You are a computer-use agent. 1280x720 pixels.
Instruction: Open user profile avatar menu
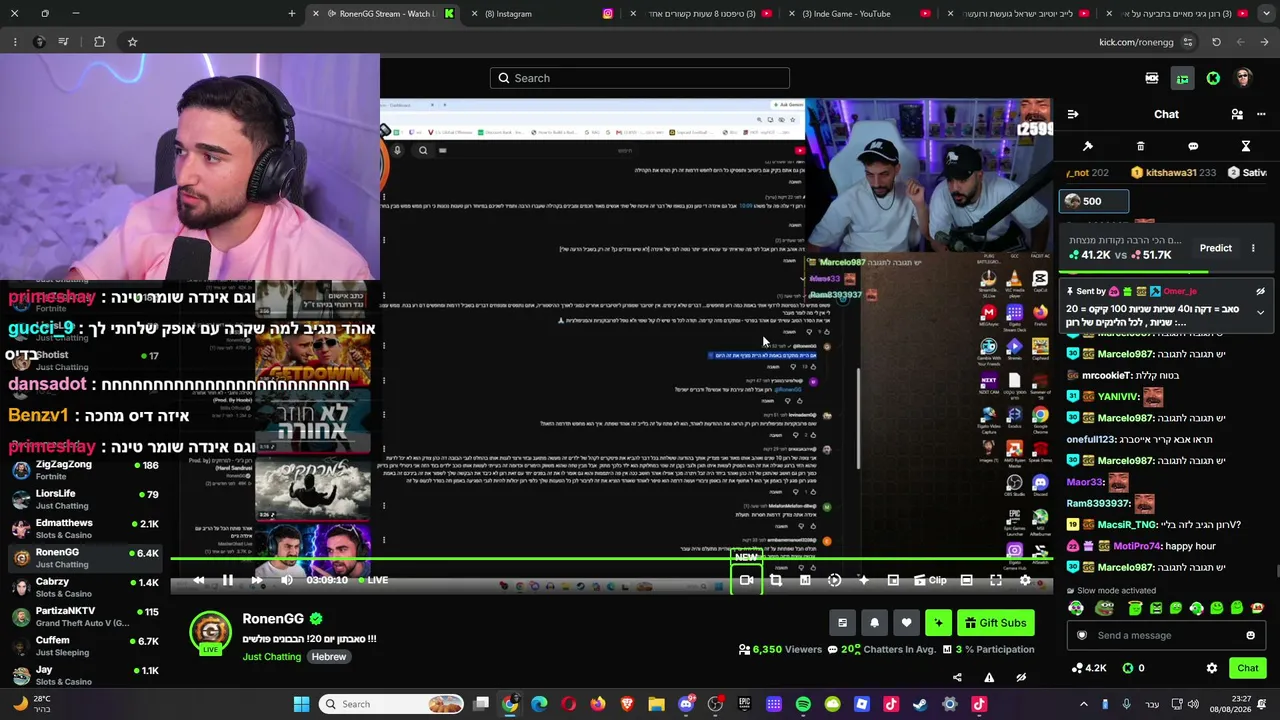[1243, 78]
